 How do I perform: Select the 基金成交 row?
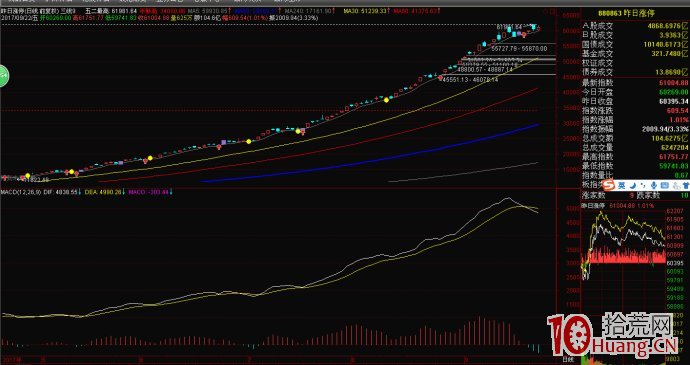[635, 53]
